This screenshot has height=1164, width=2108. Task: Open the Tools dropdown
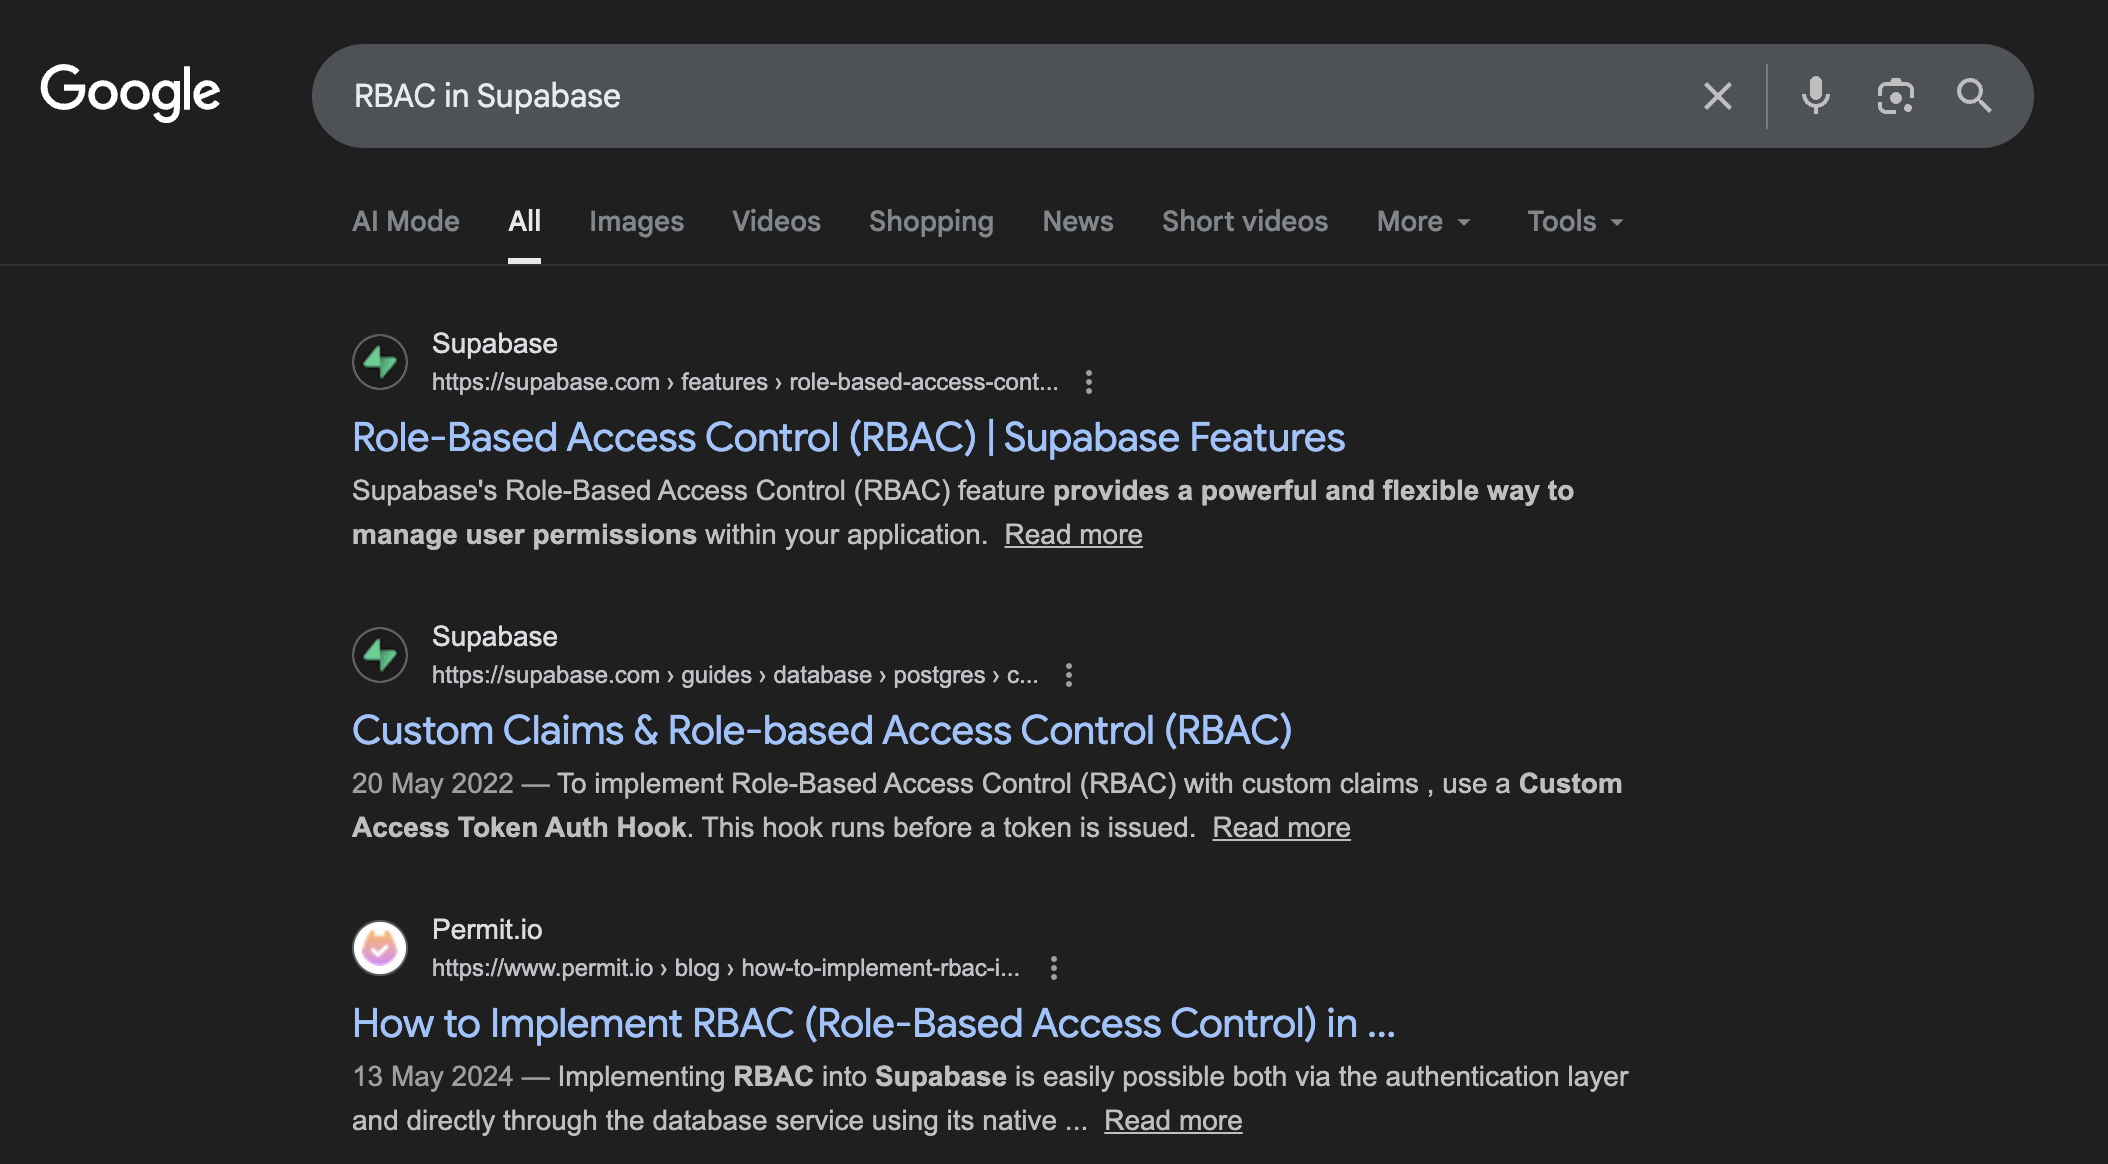(x=1575, y=221)
